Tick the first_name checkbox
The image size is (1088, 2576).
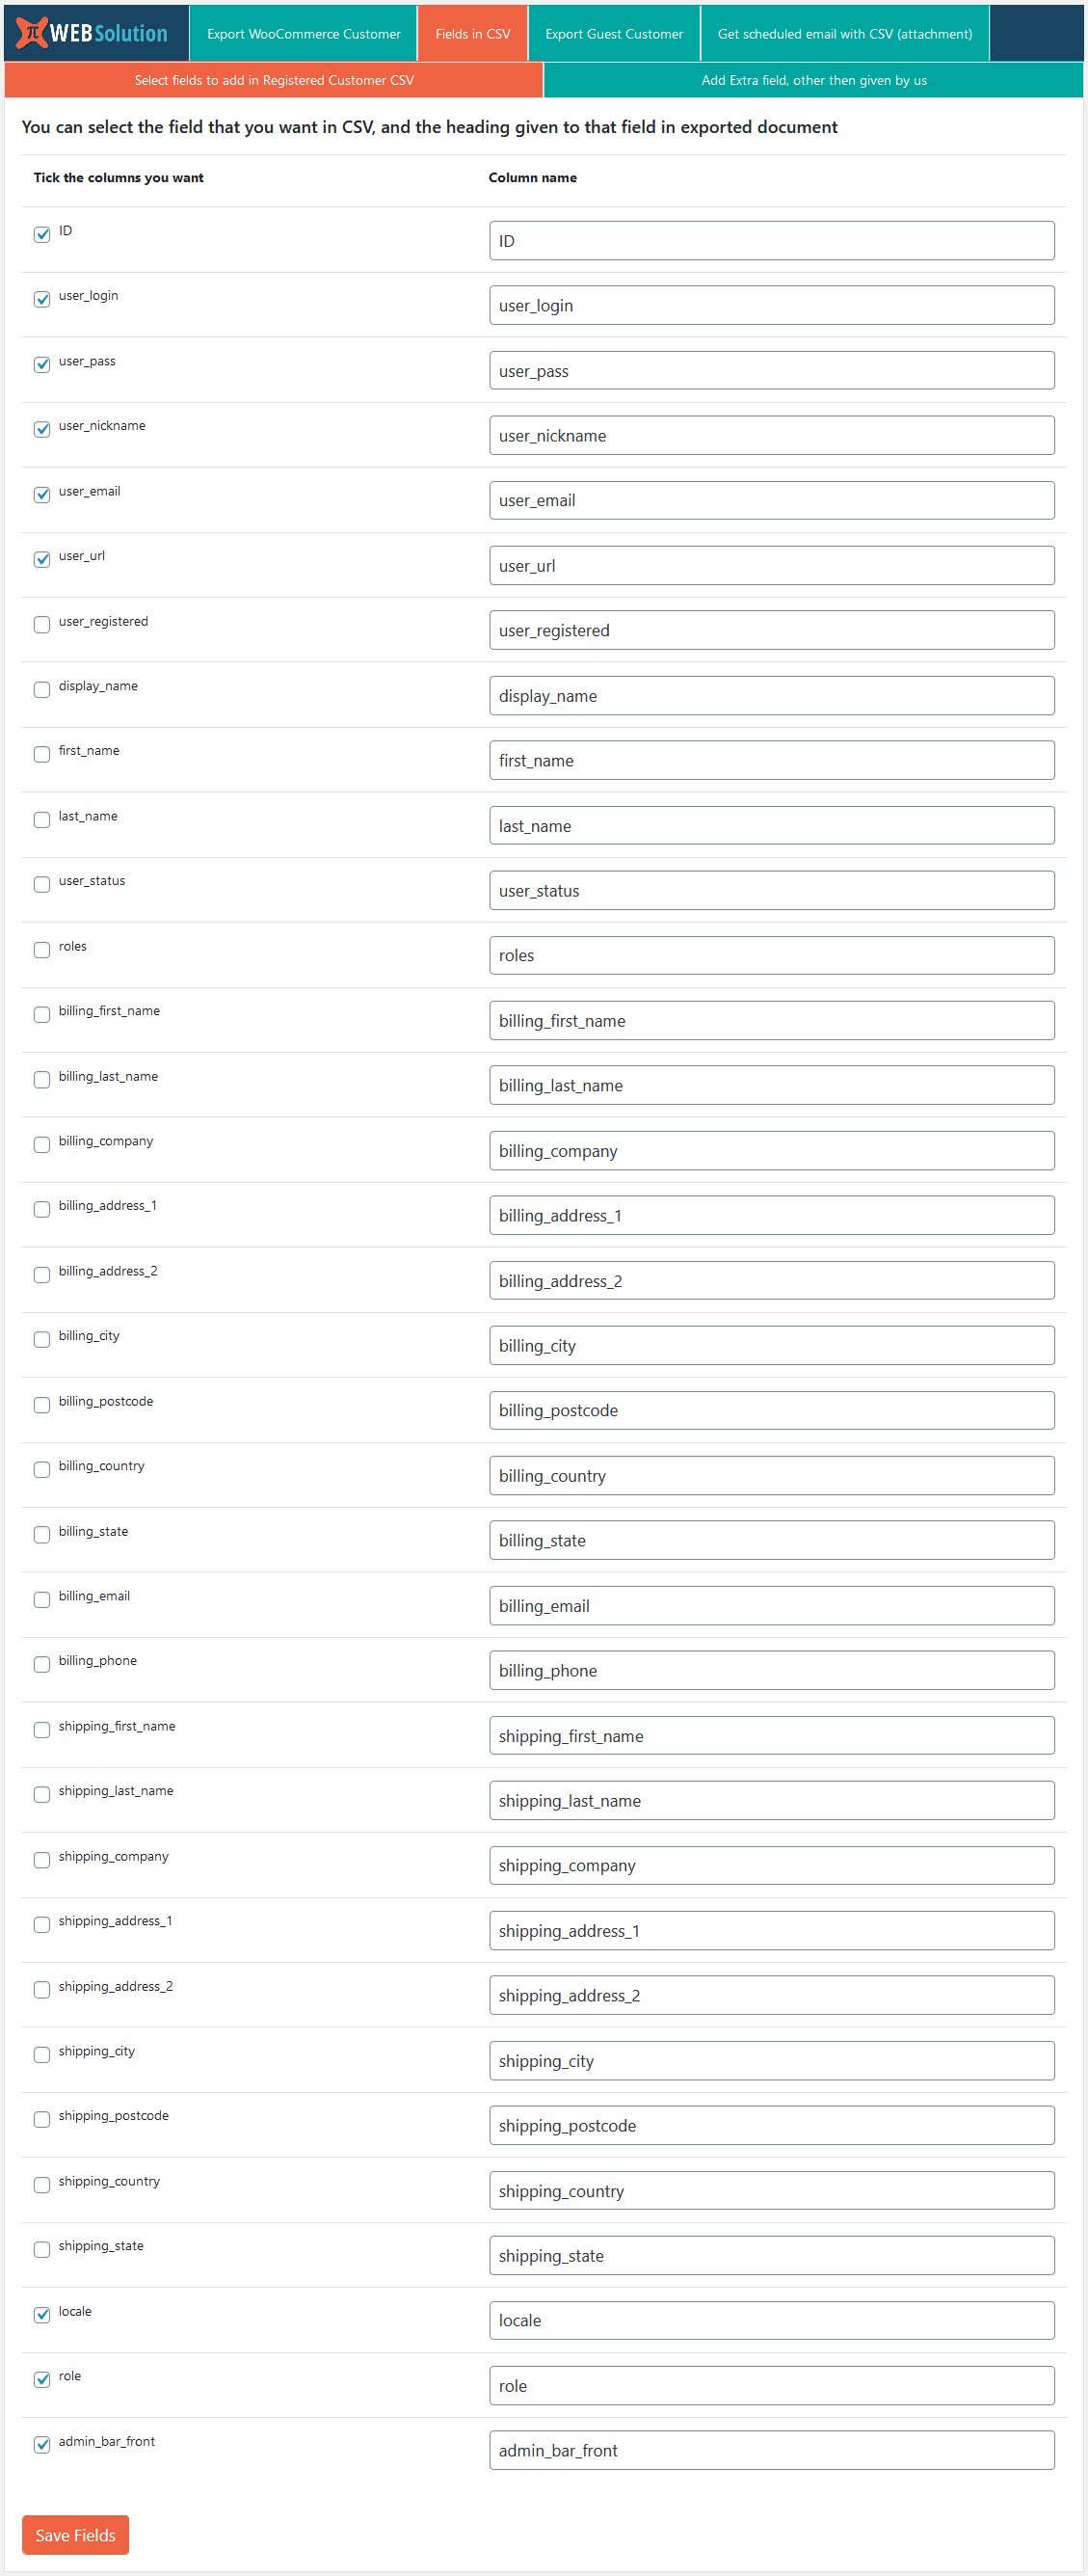point(42,754)
